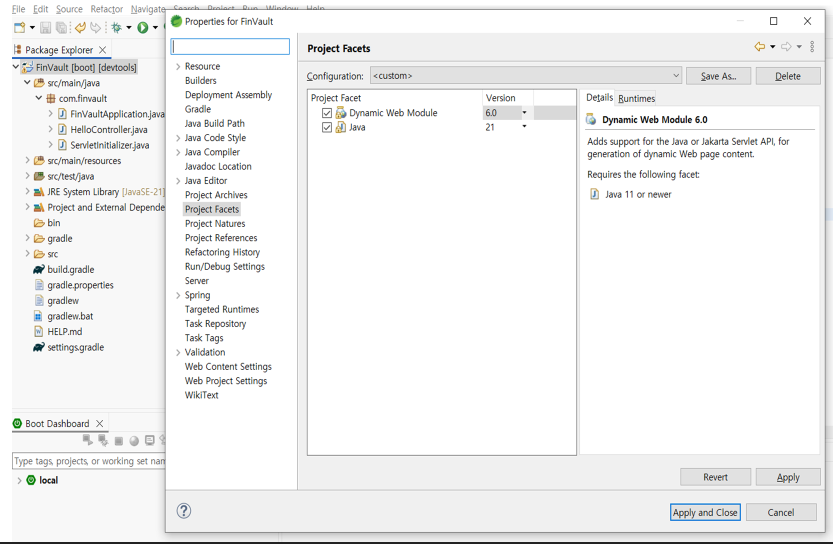Screen dimensions: 833x544
Task: Switch to the Details tab
Action: coord(599,98)
